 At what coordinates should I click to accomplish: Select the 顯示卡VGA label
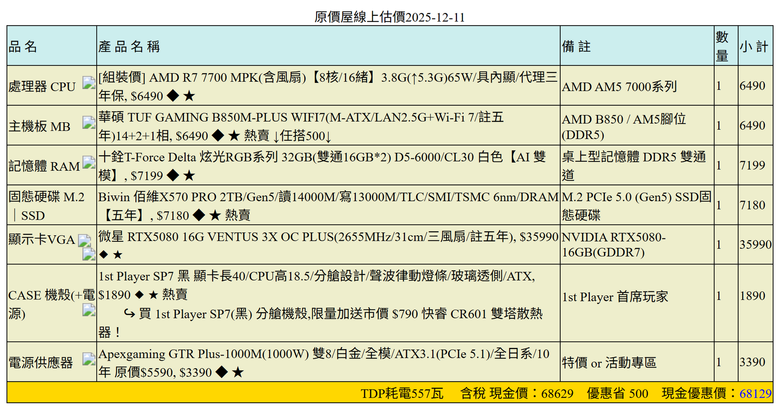coord(42,239)
